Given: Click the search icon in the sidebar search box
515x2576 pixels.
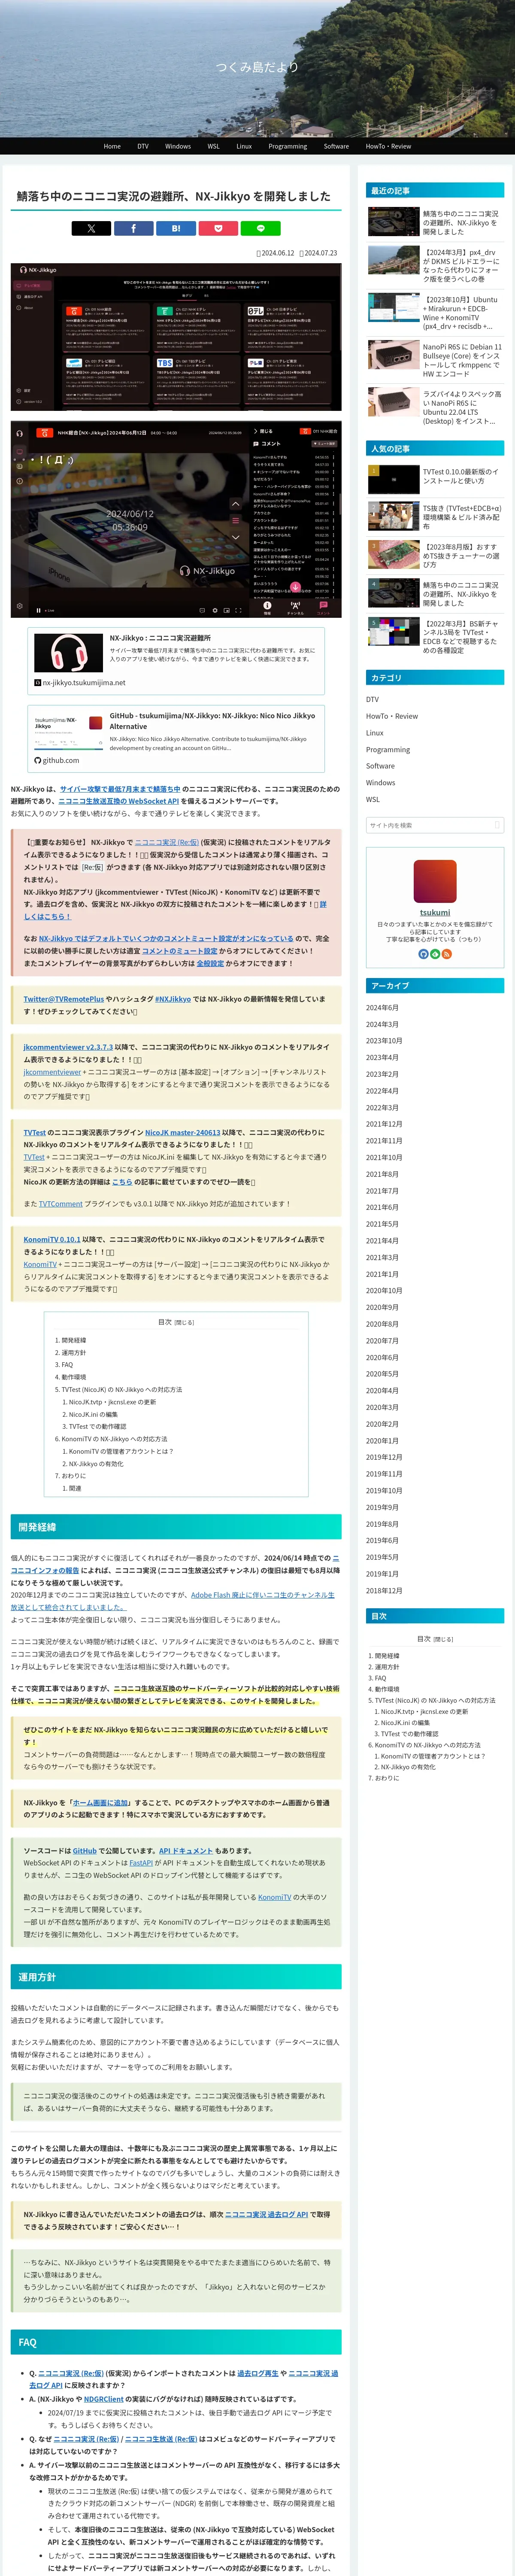Looking at the screenshot, I should coord(497,825).
